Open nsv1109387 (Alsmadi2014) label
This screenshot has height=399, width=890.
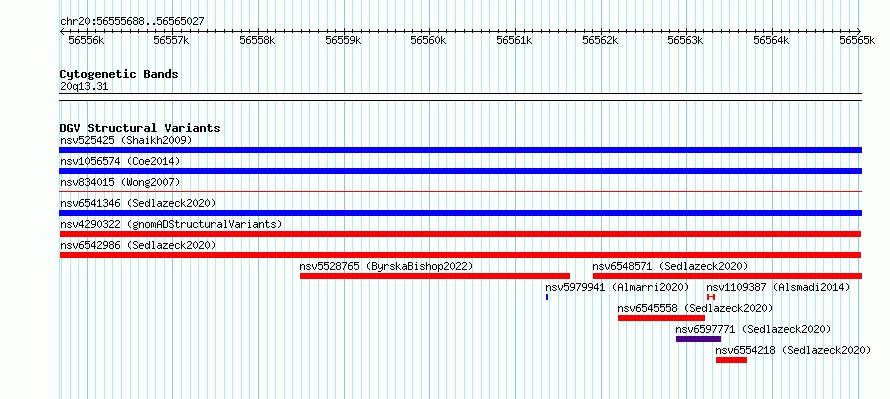(x=778, y=287)
